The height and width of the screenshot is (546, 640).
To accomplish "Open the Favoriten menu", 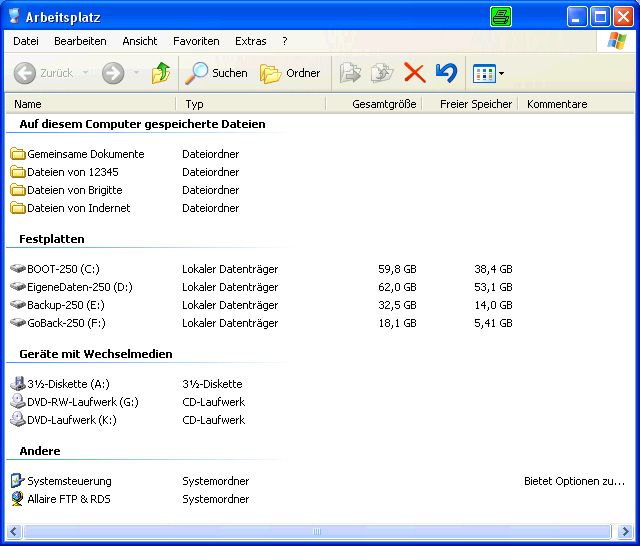I will click(196, 41).
